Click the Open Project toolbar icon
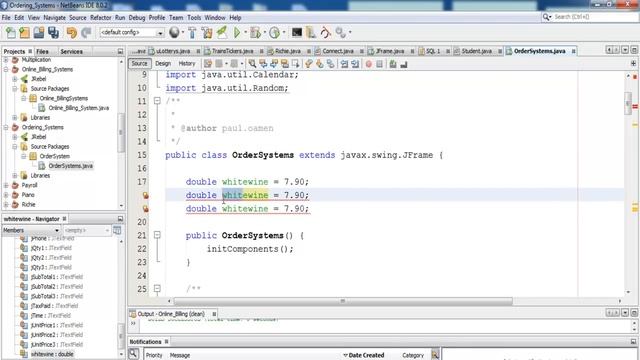This screenshot has width=640, height=360. pos(39,33)
